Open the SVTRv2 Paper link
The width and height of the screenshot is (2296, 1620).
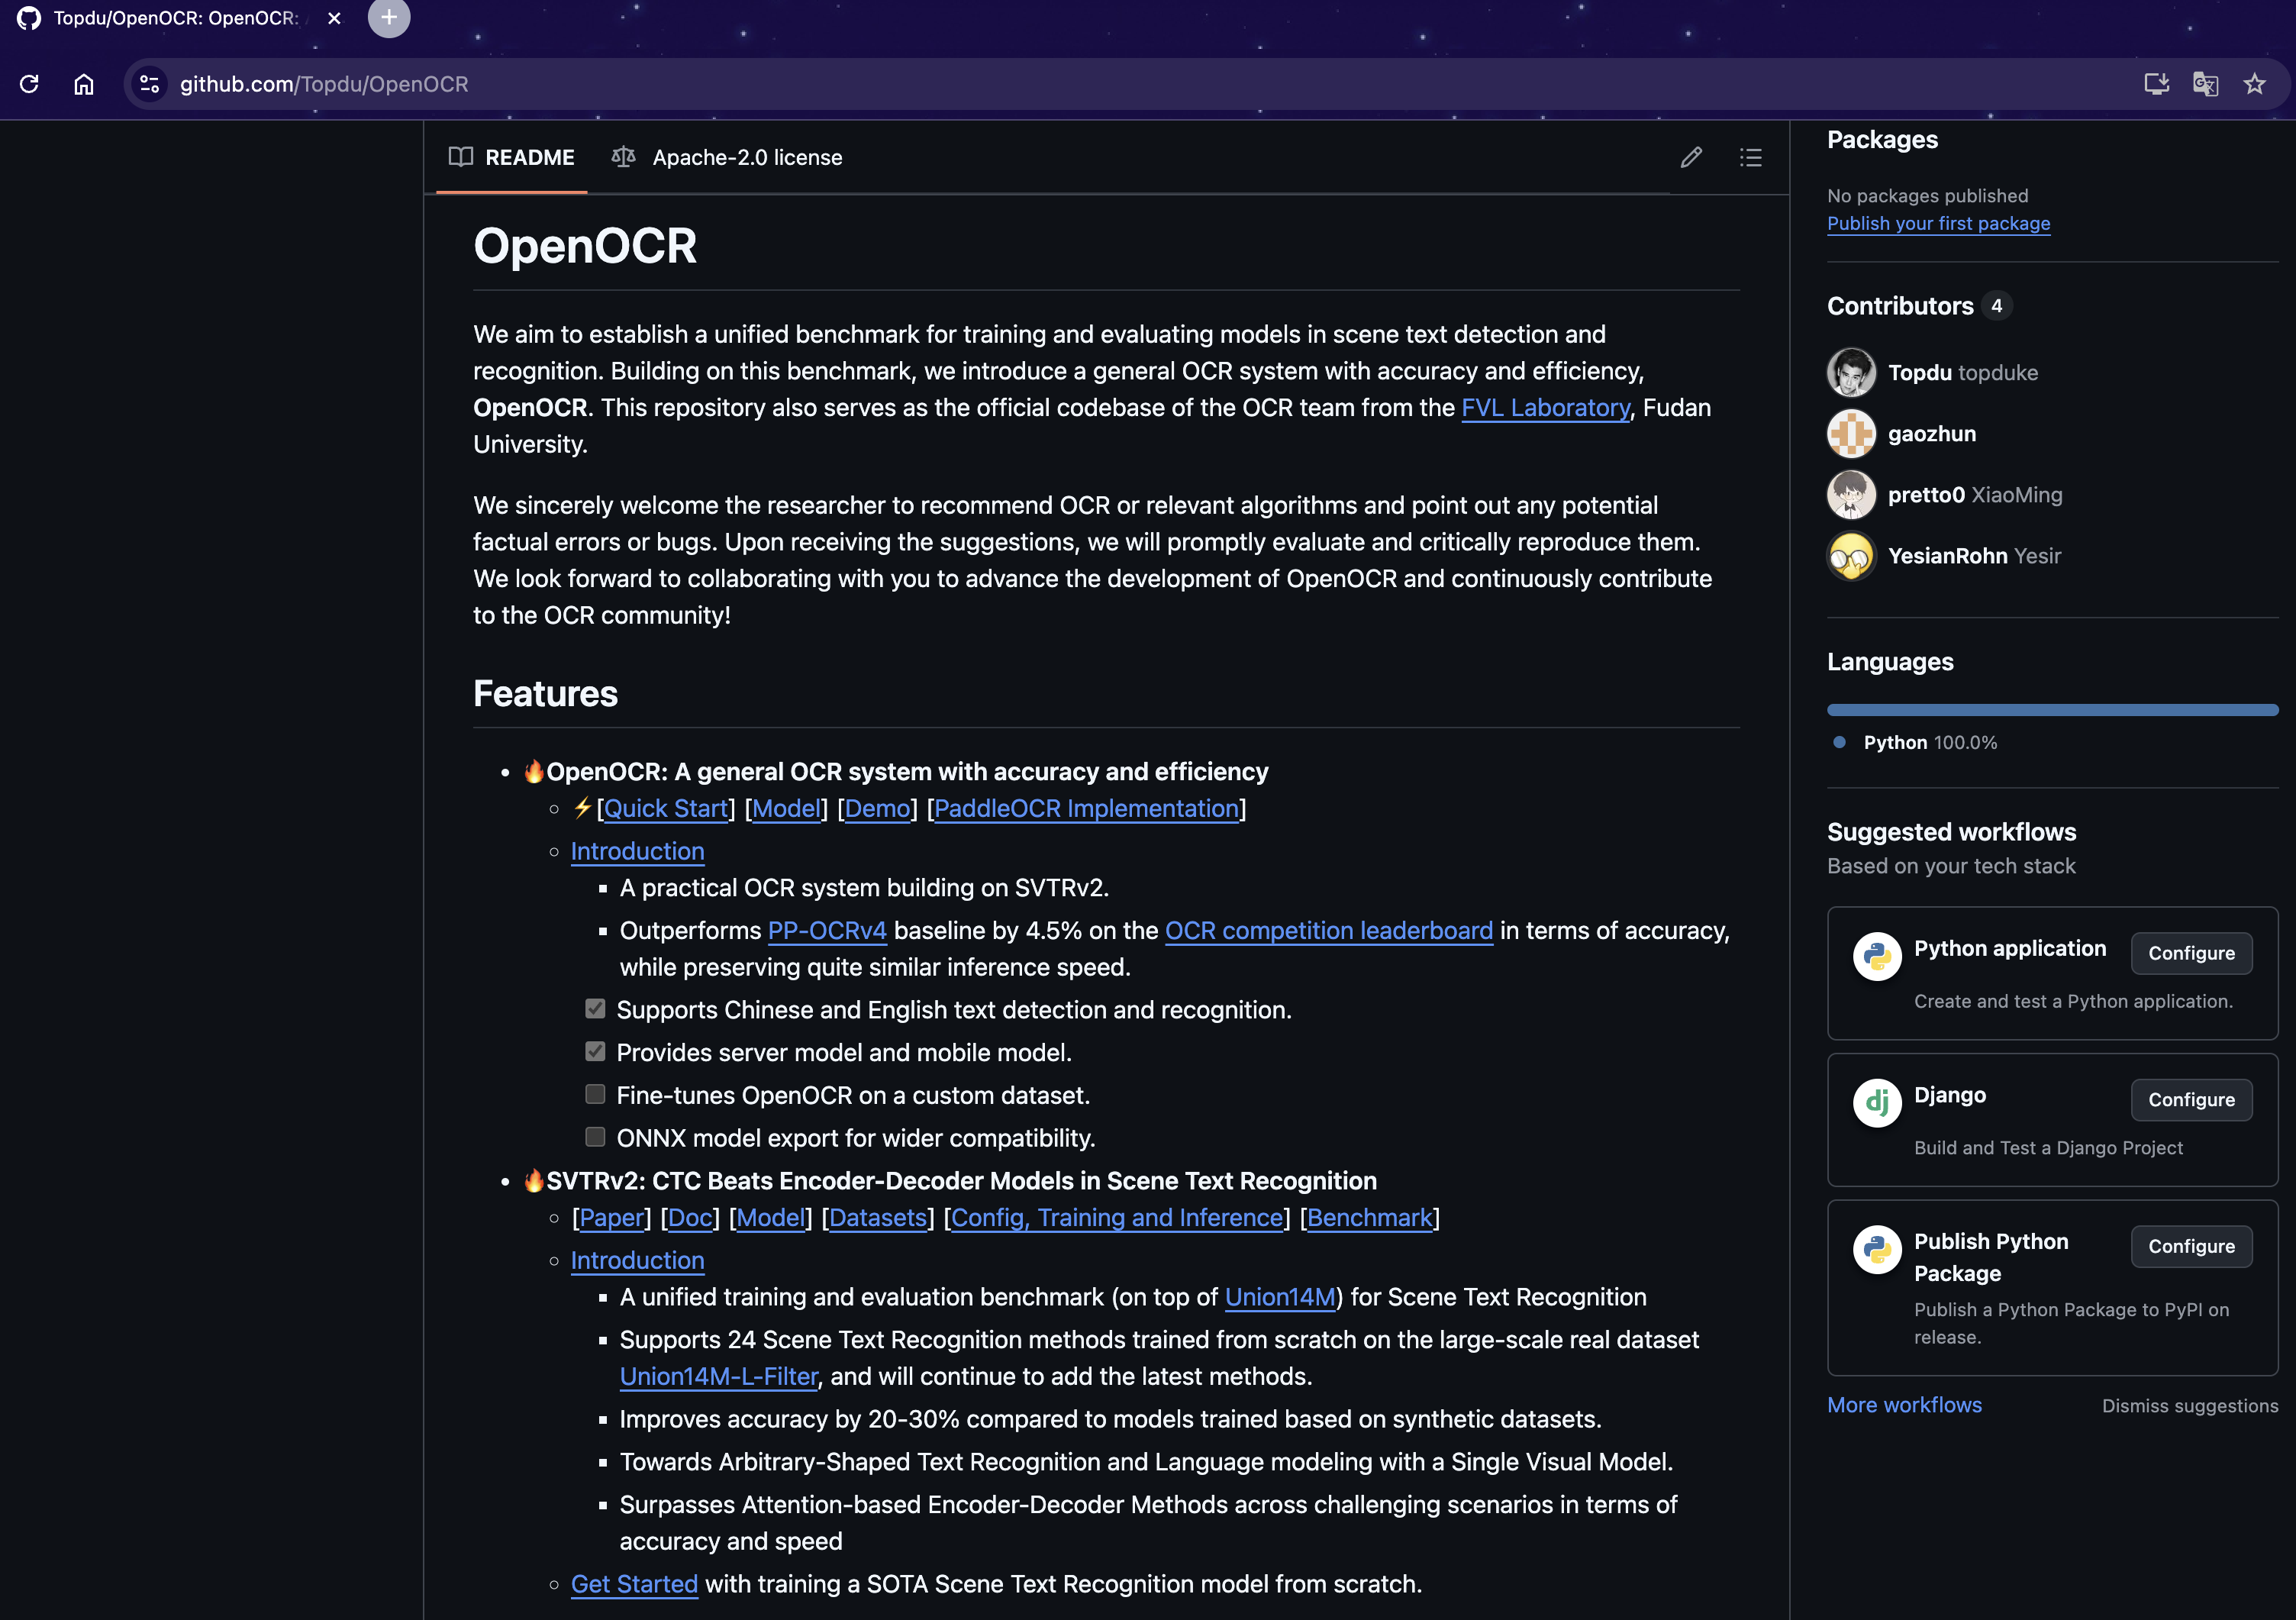click(x=611, y=1217)
